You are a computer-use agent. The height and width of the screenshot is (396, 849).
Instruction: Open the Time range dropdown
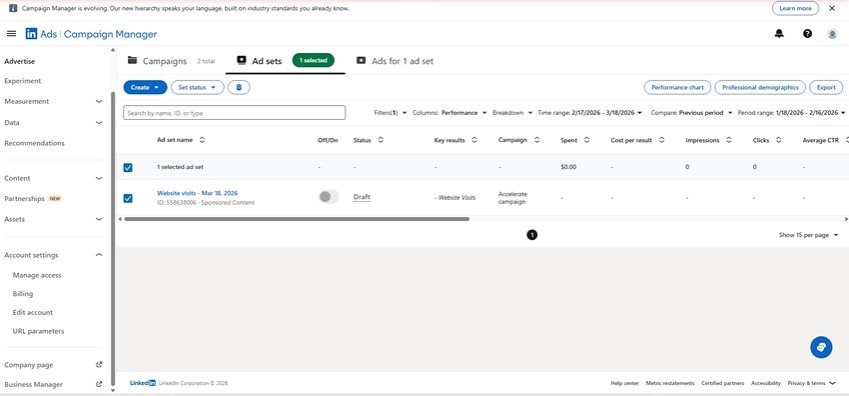click(590, 113)
